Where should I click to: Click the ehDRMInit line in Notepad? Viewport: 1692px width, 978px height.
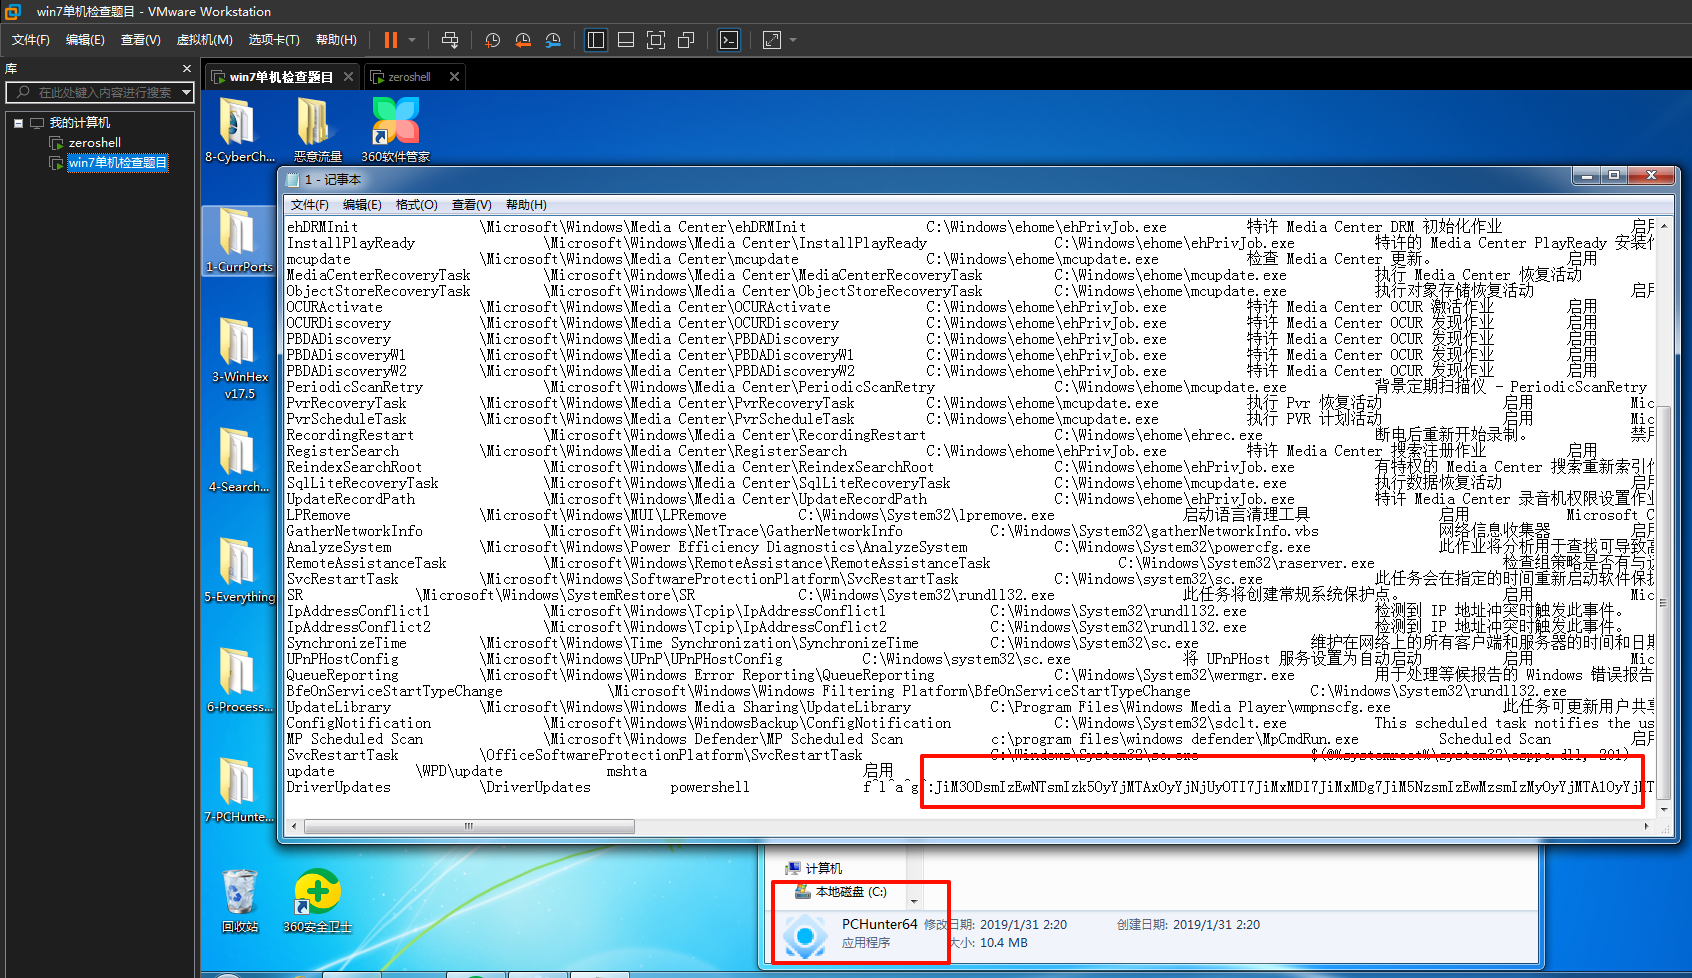coord(970,228)
